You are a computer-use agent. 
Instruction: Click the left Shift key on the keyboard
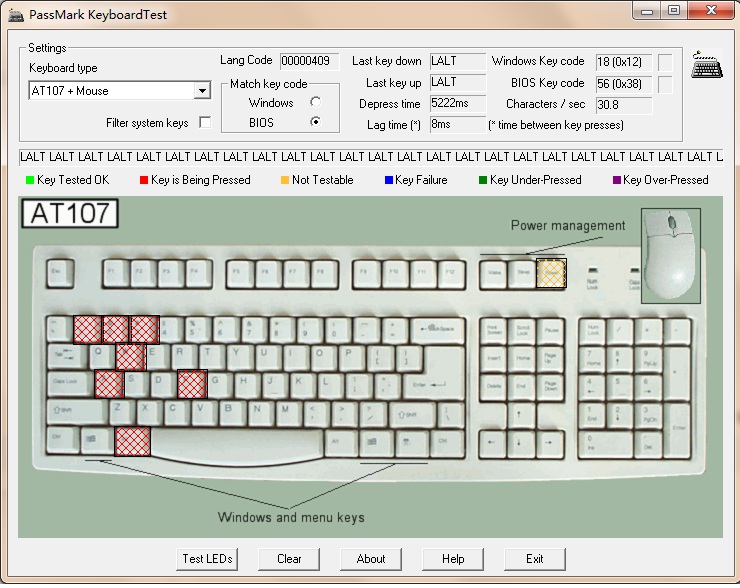(x=76, y=412)
